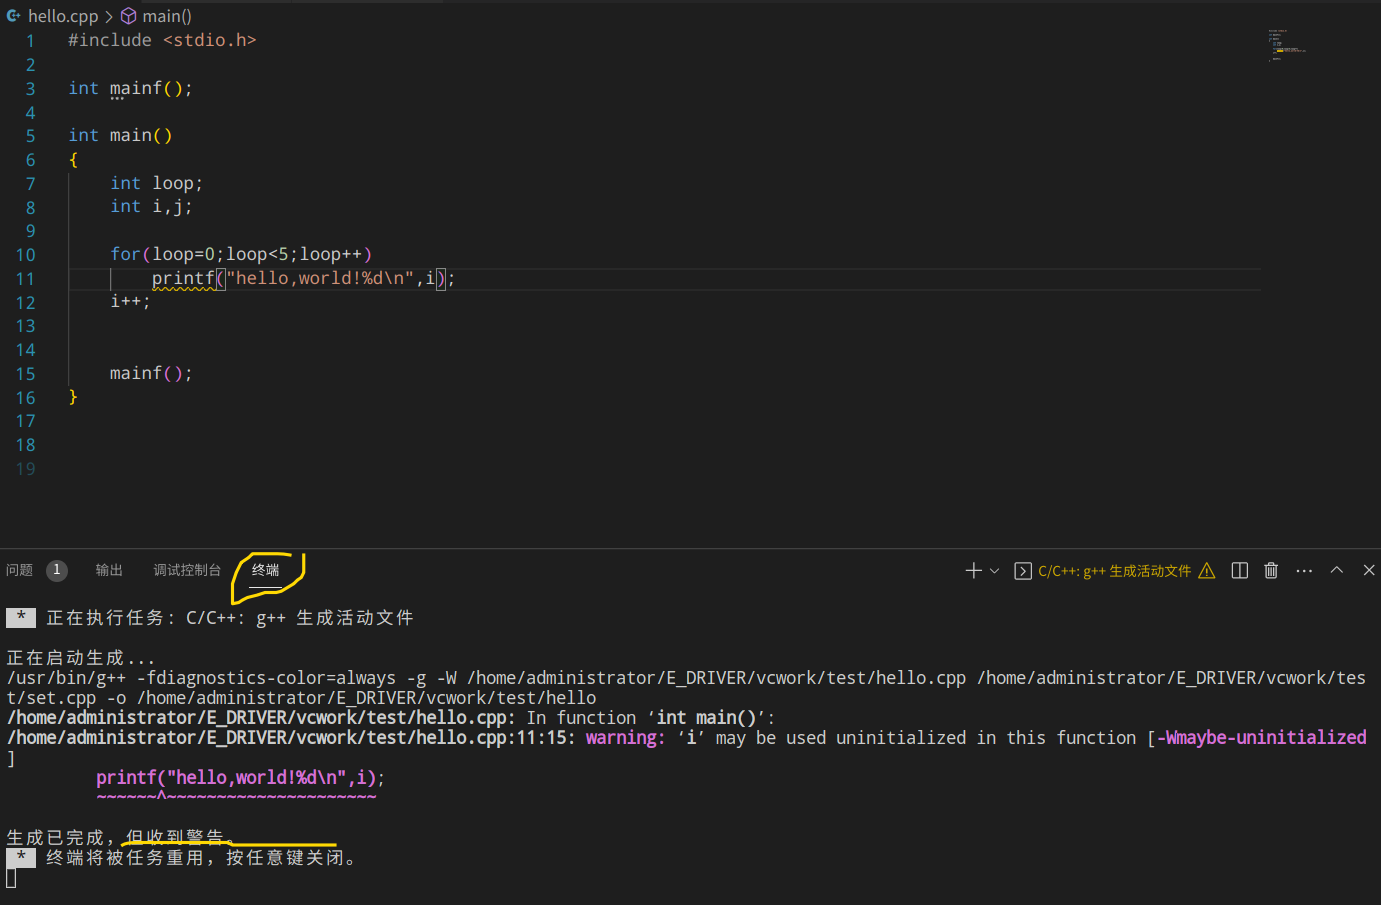Click the terminal cursor at the prompt
1381x905 pixels.
(x=11, y=878)
